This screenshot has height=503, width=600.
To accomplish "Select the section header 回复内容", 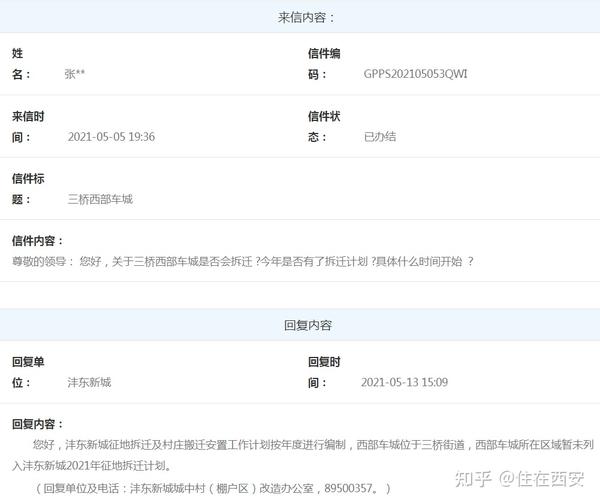I will point(308,325).
